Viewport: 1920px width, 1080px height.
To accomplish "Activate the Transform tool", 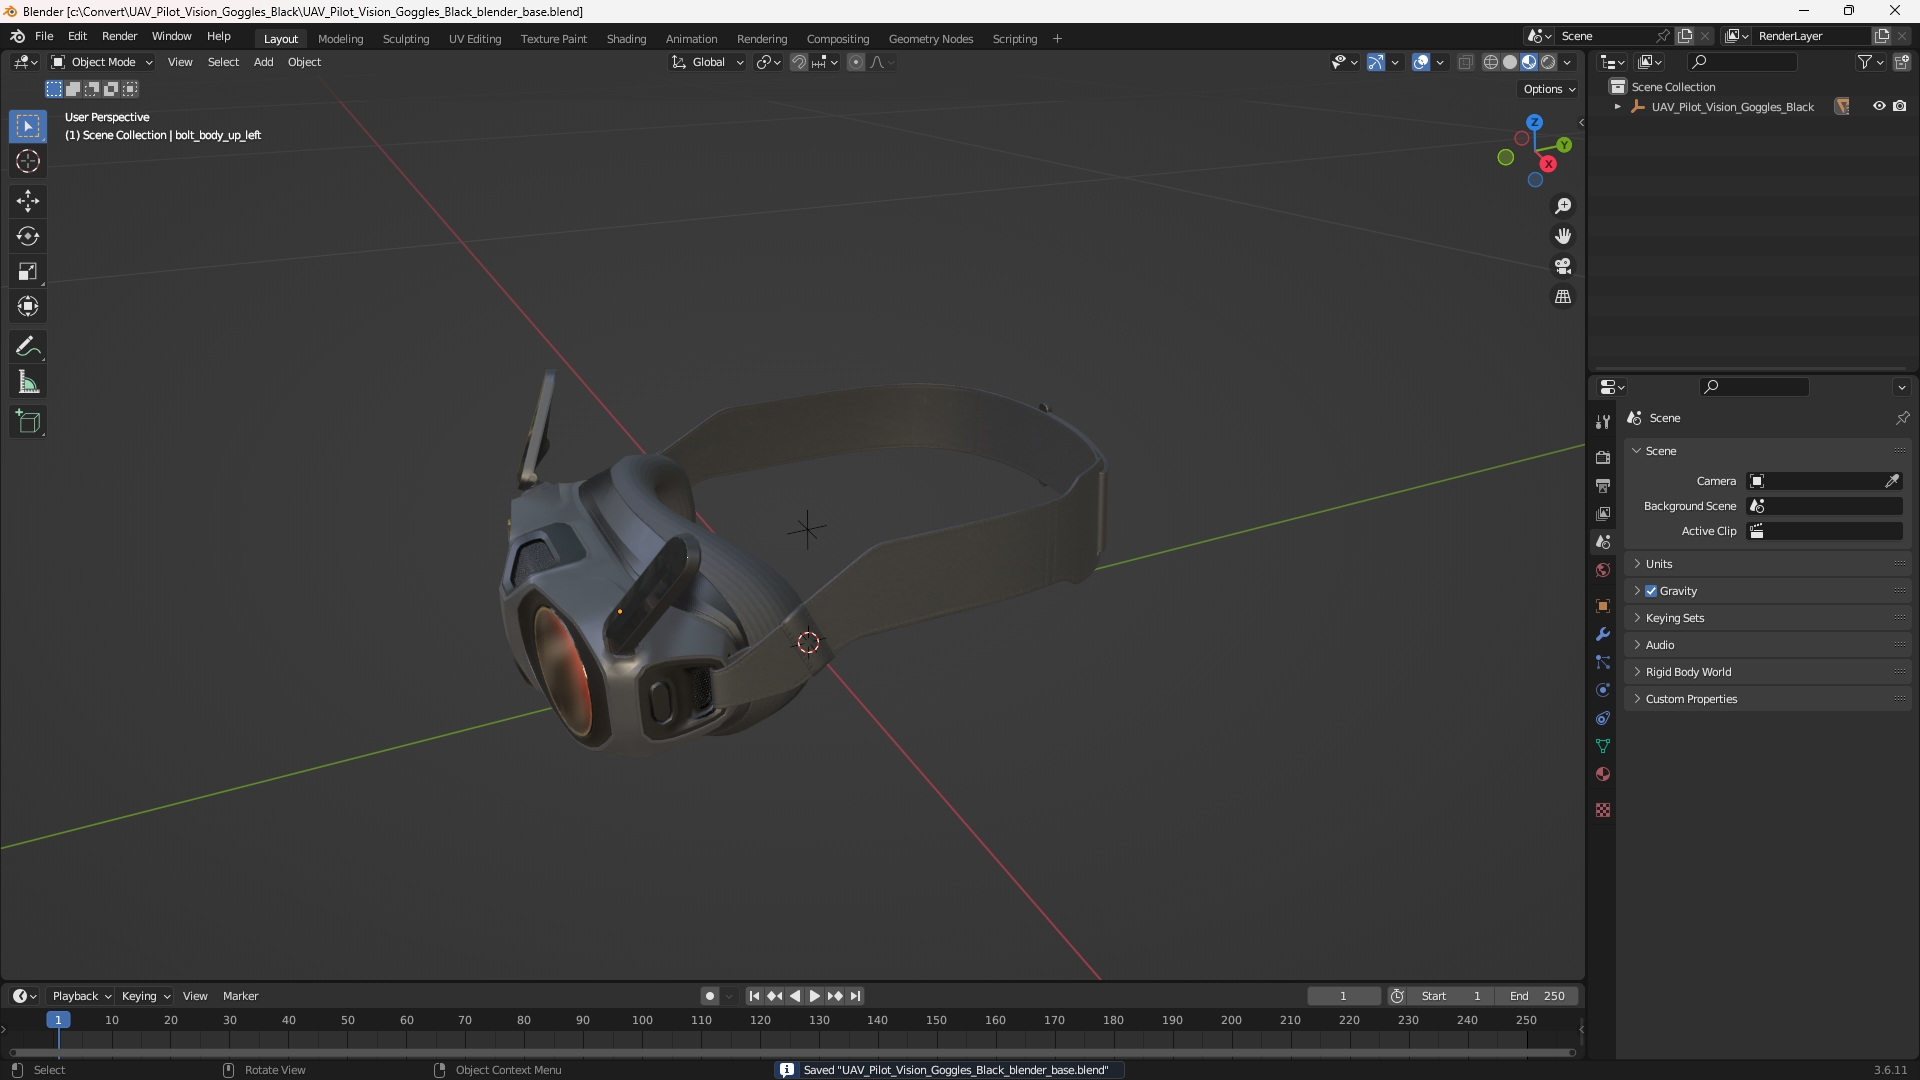I will (x=28, y=306).
